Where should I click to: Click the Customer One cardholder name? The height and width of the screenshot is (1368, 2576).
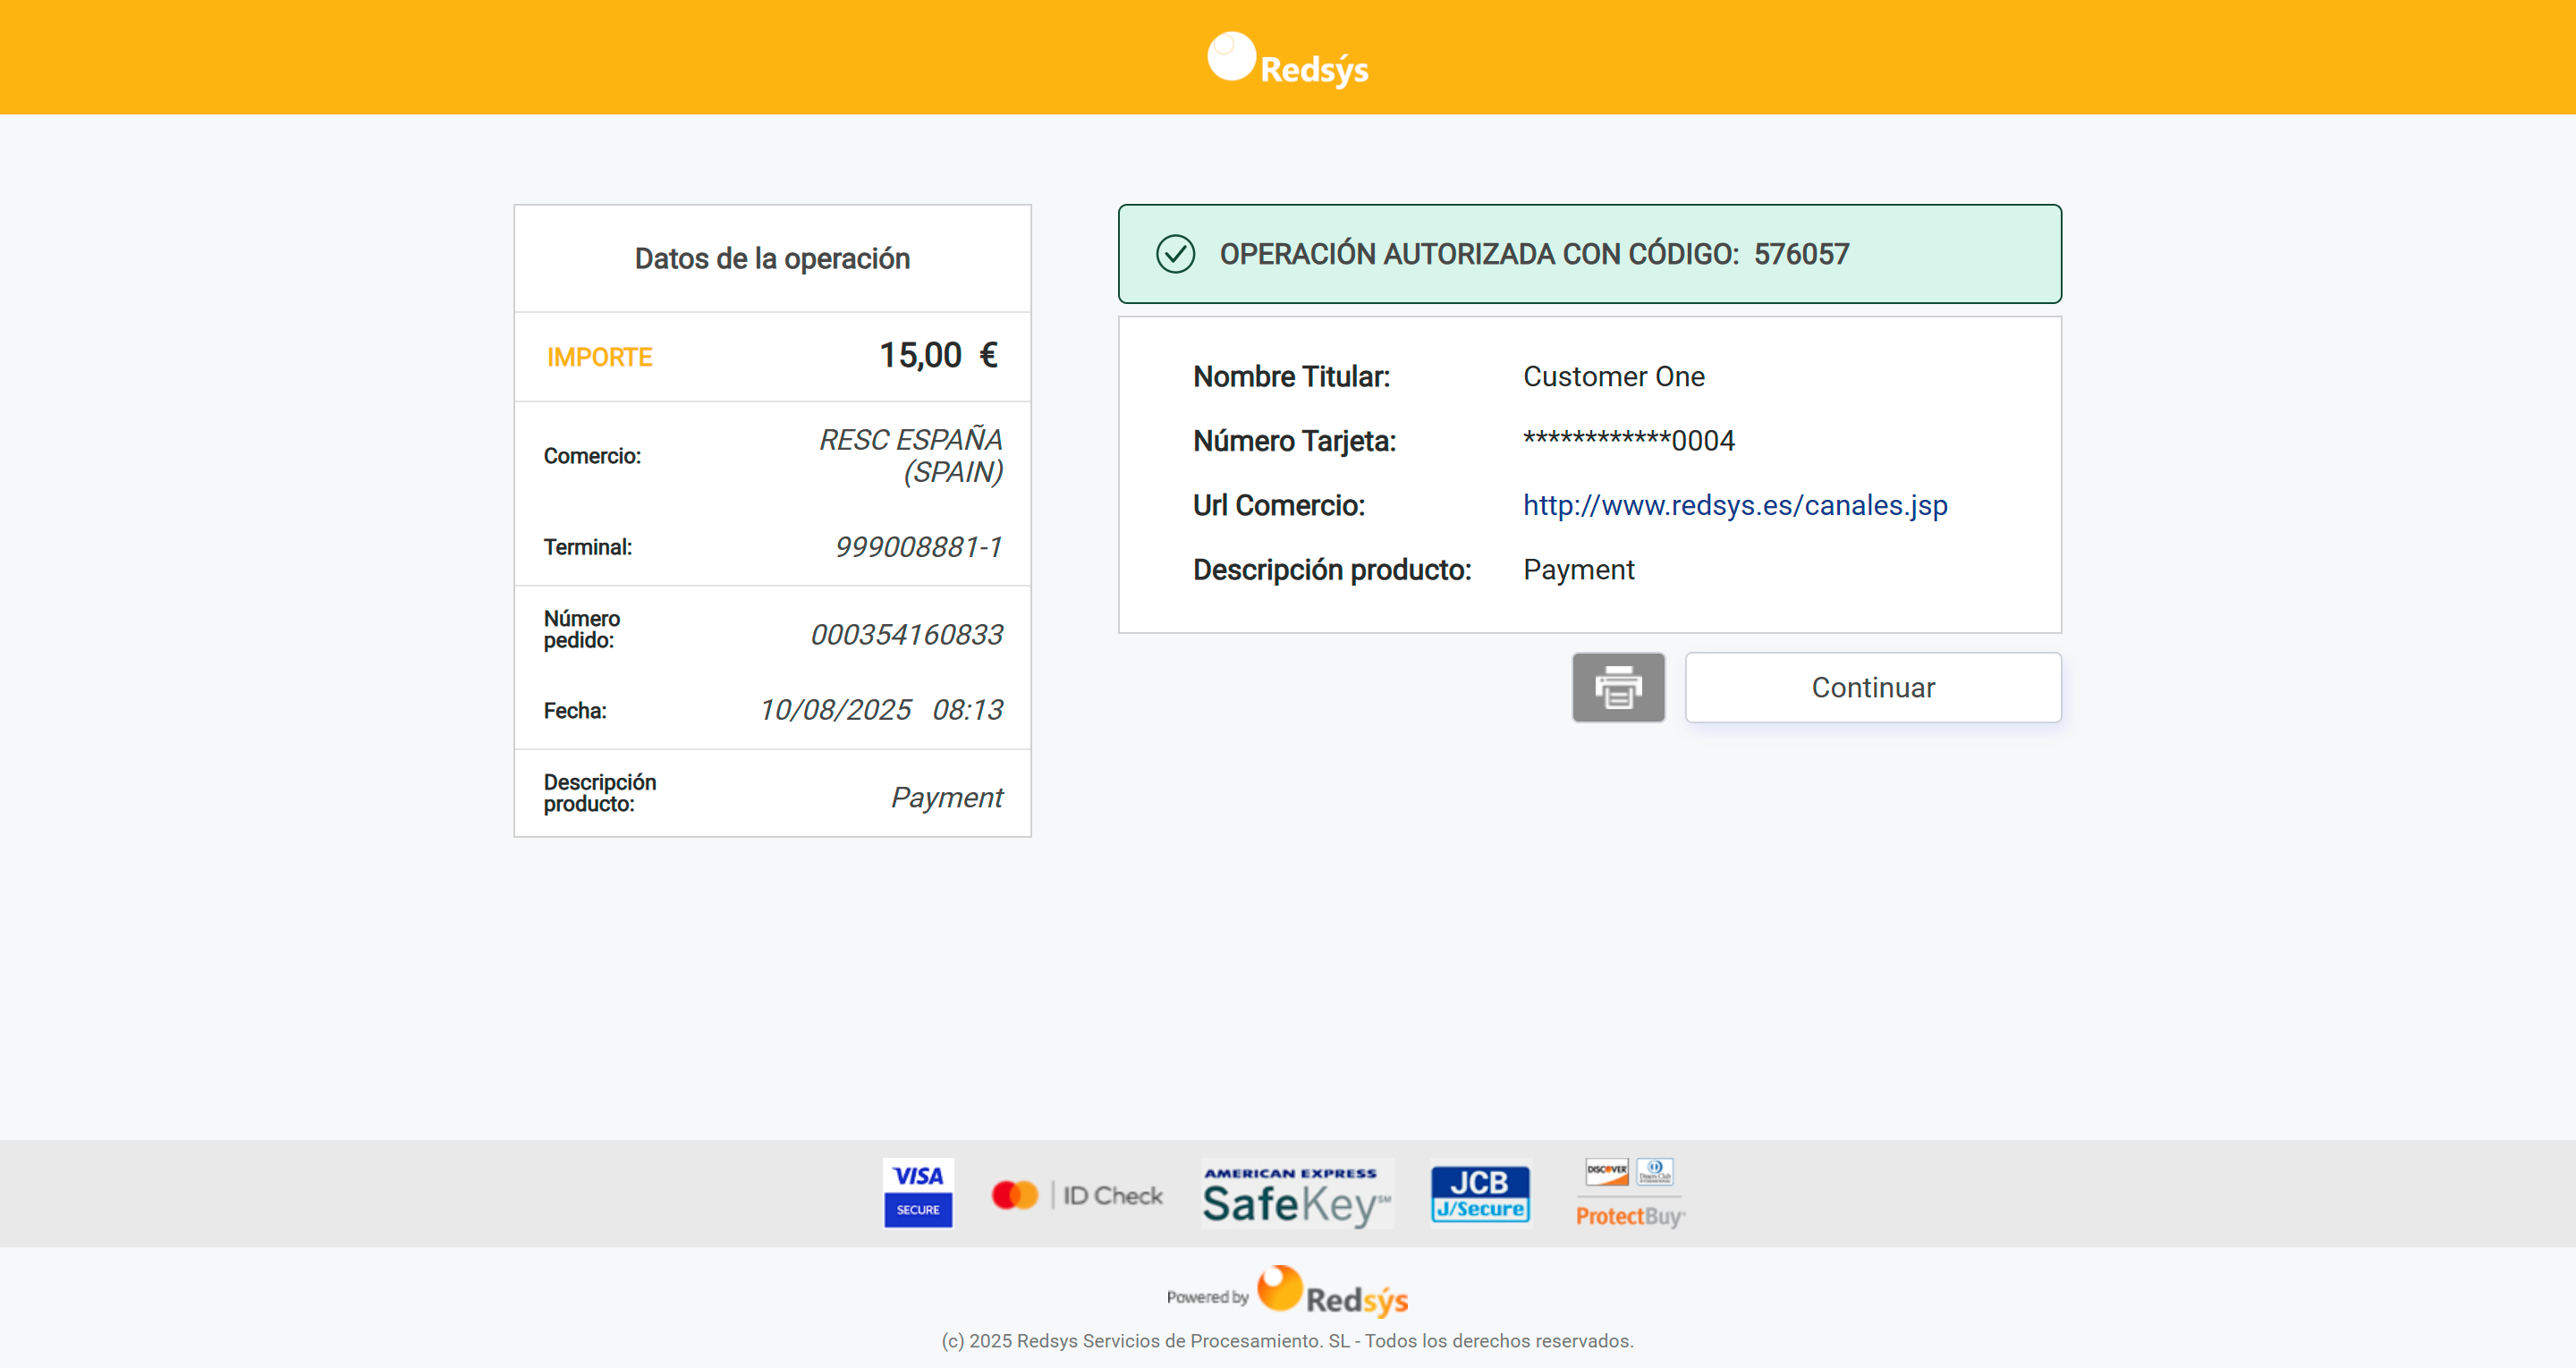1613,377
